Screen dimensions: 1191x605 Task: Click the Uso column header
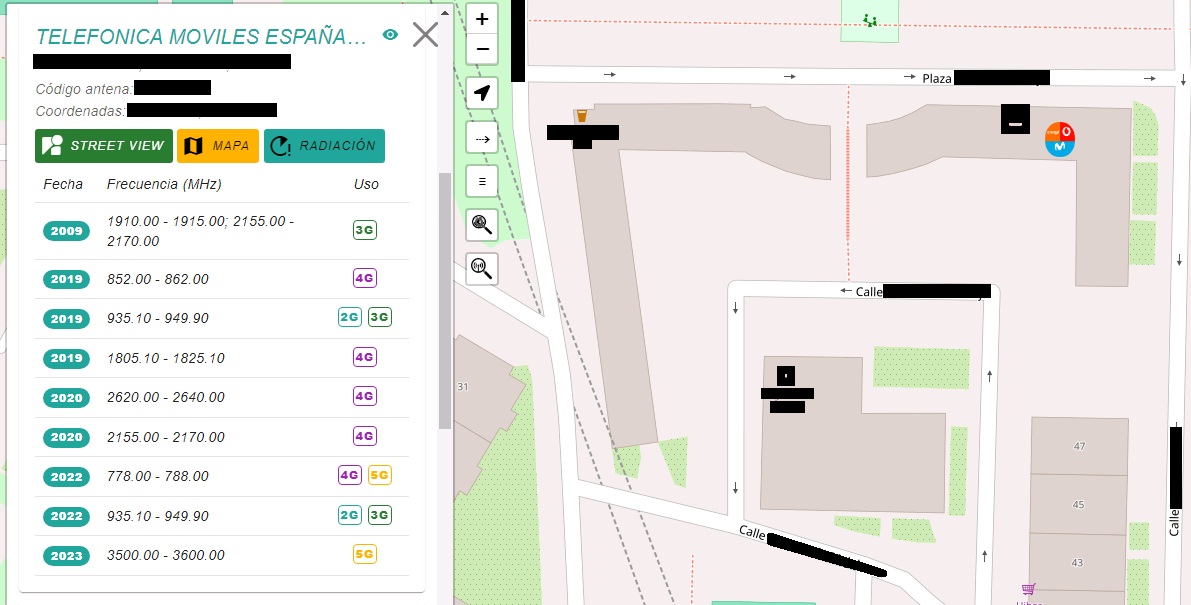pos(366,184)
